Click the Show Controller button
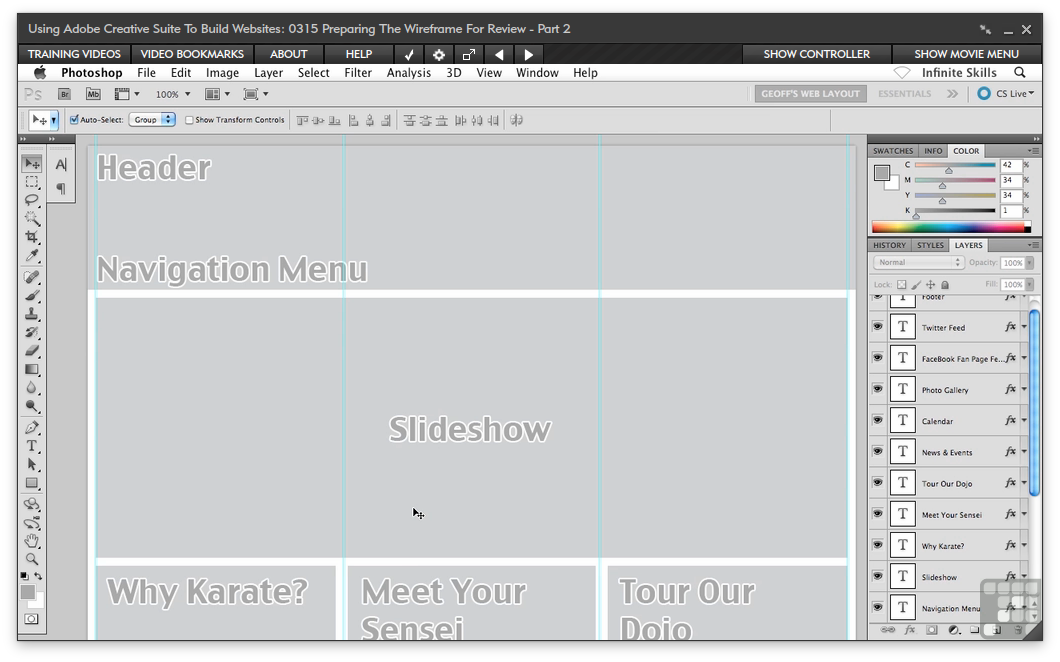 (817, 54)
